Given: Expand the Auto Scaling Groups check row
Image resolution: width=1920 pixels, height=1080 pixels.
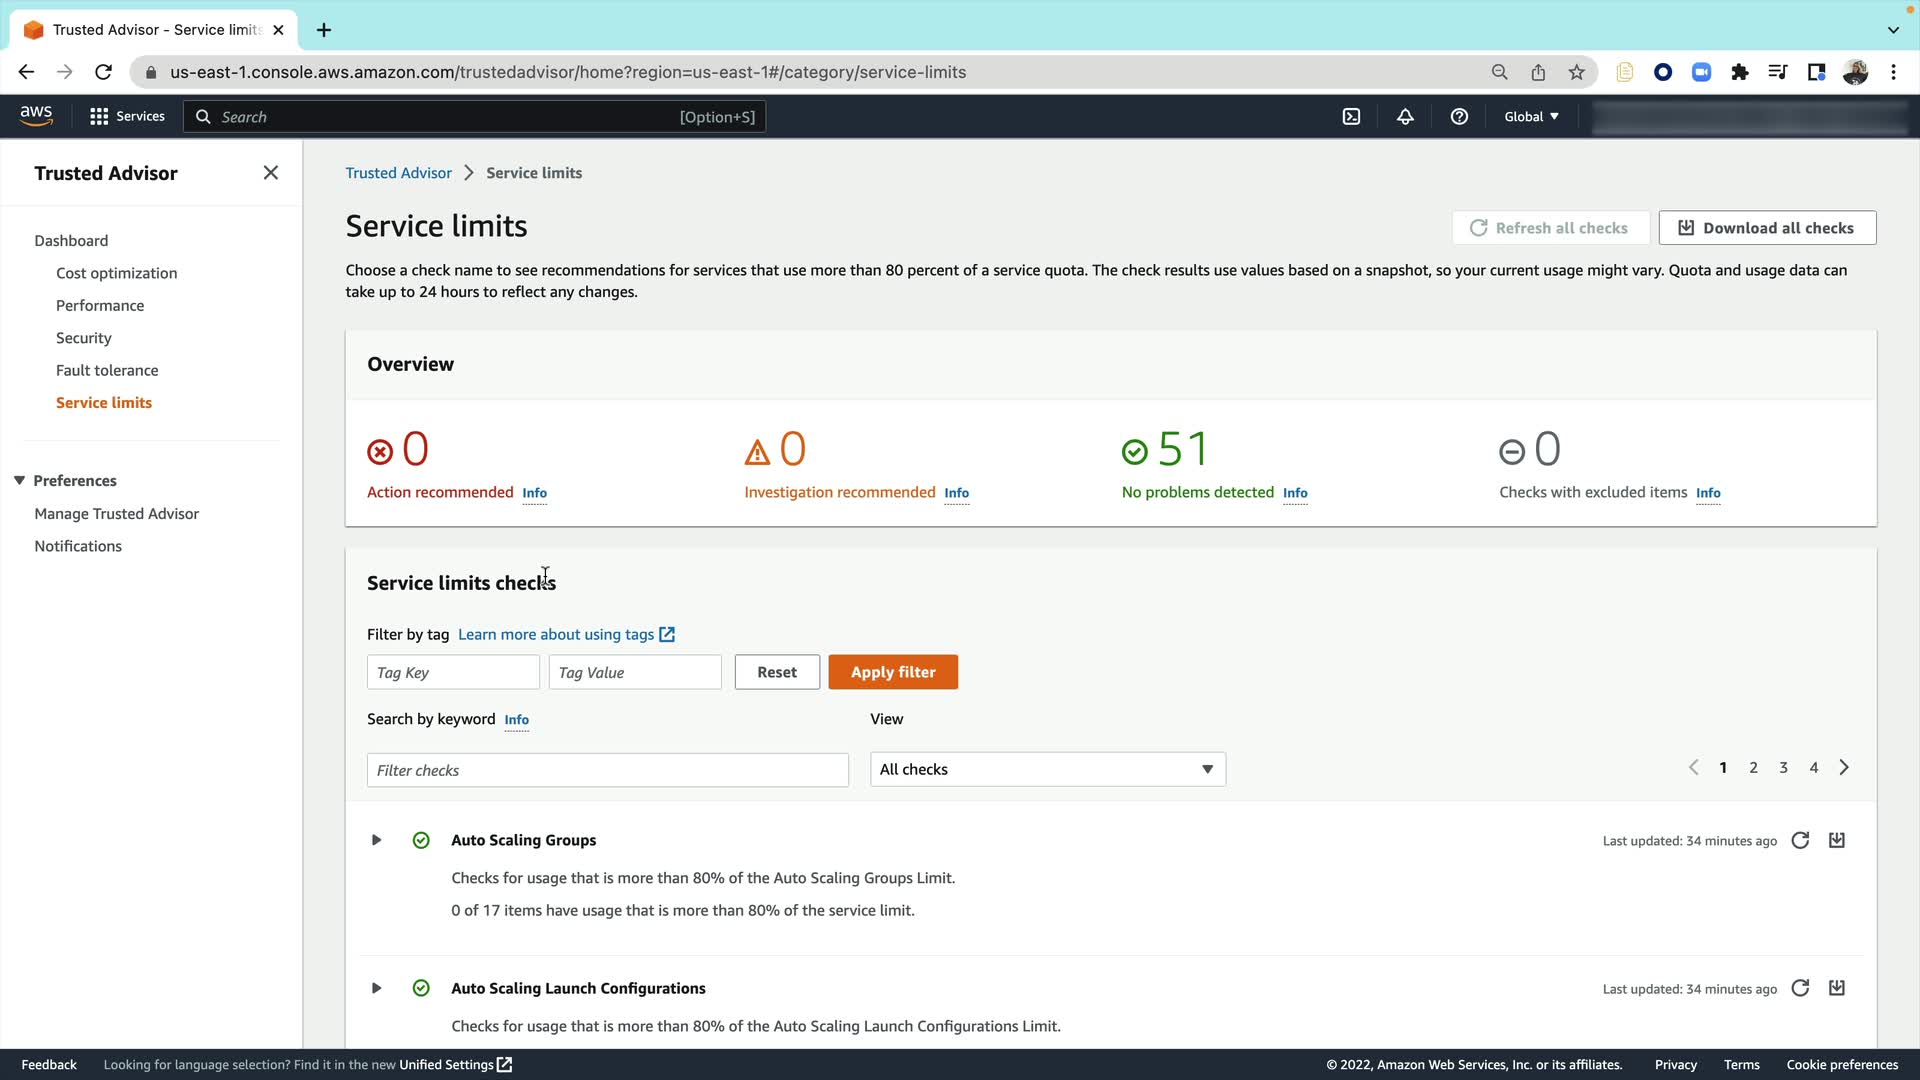Looking at the screenshot, I should click(x=376, y=840).
